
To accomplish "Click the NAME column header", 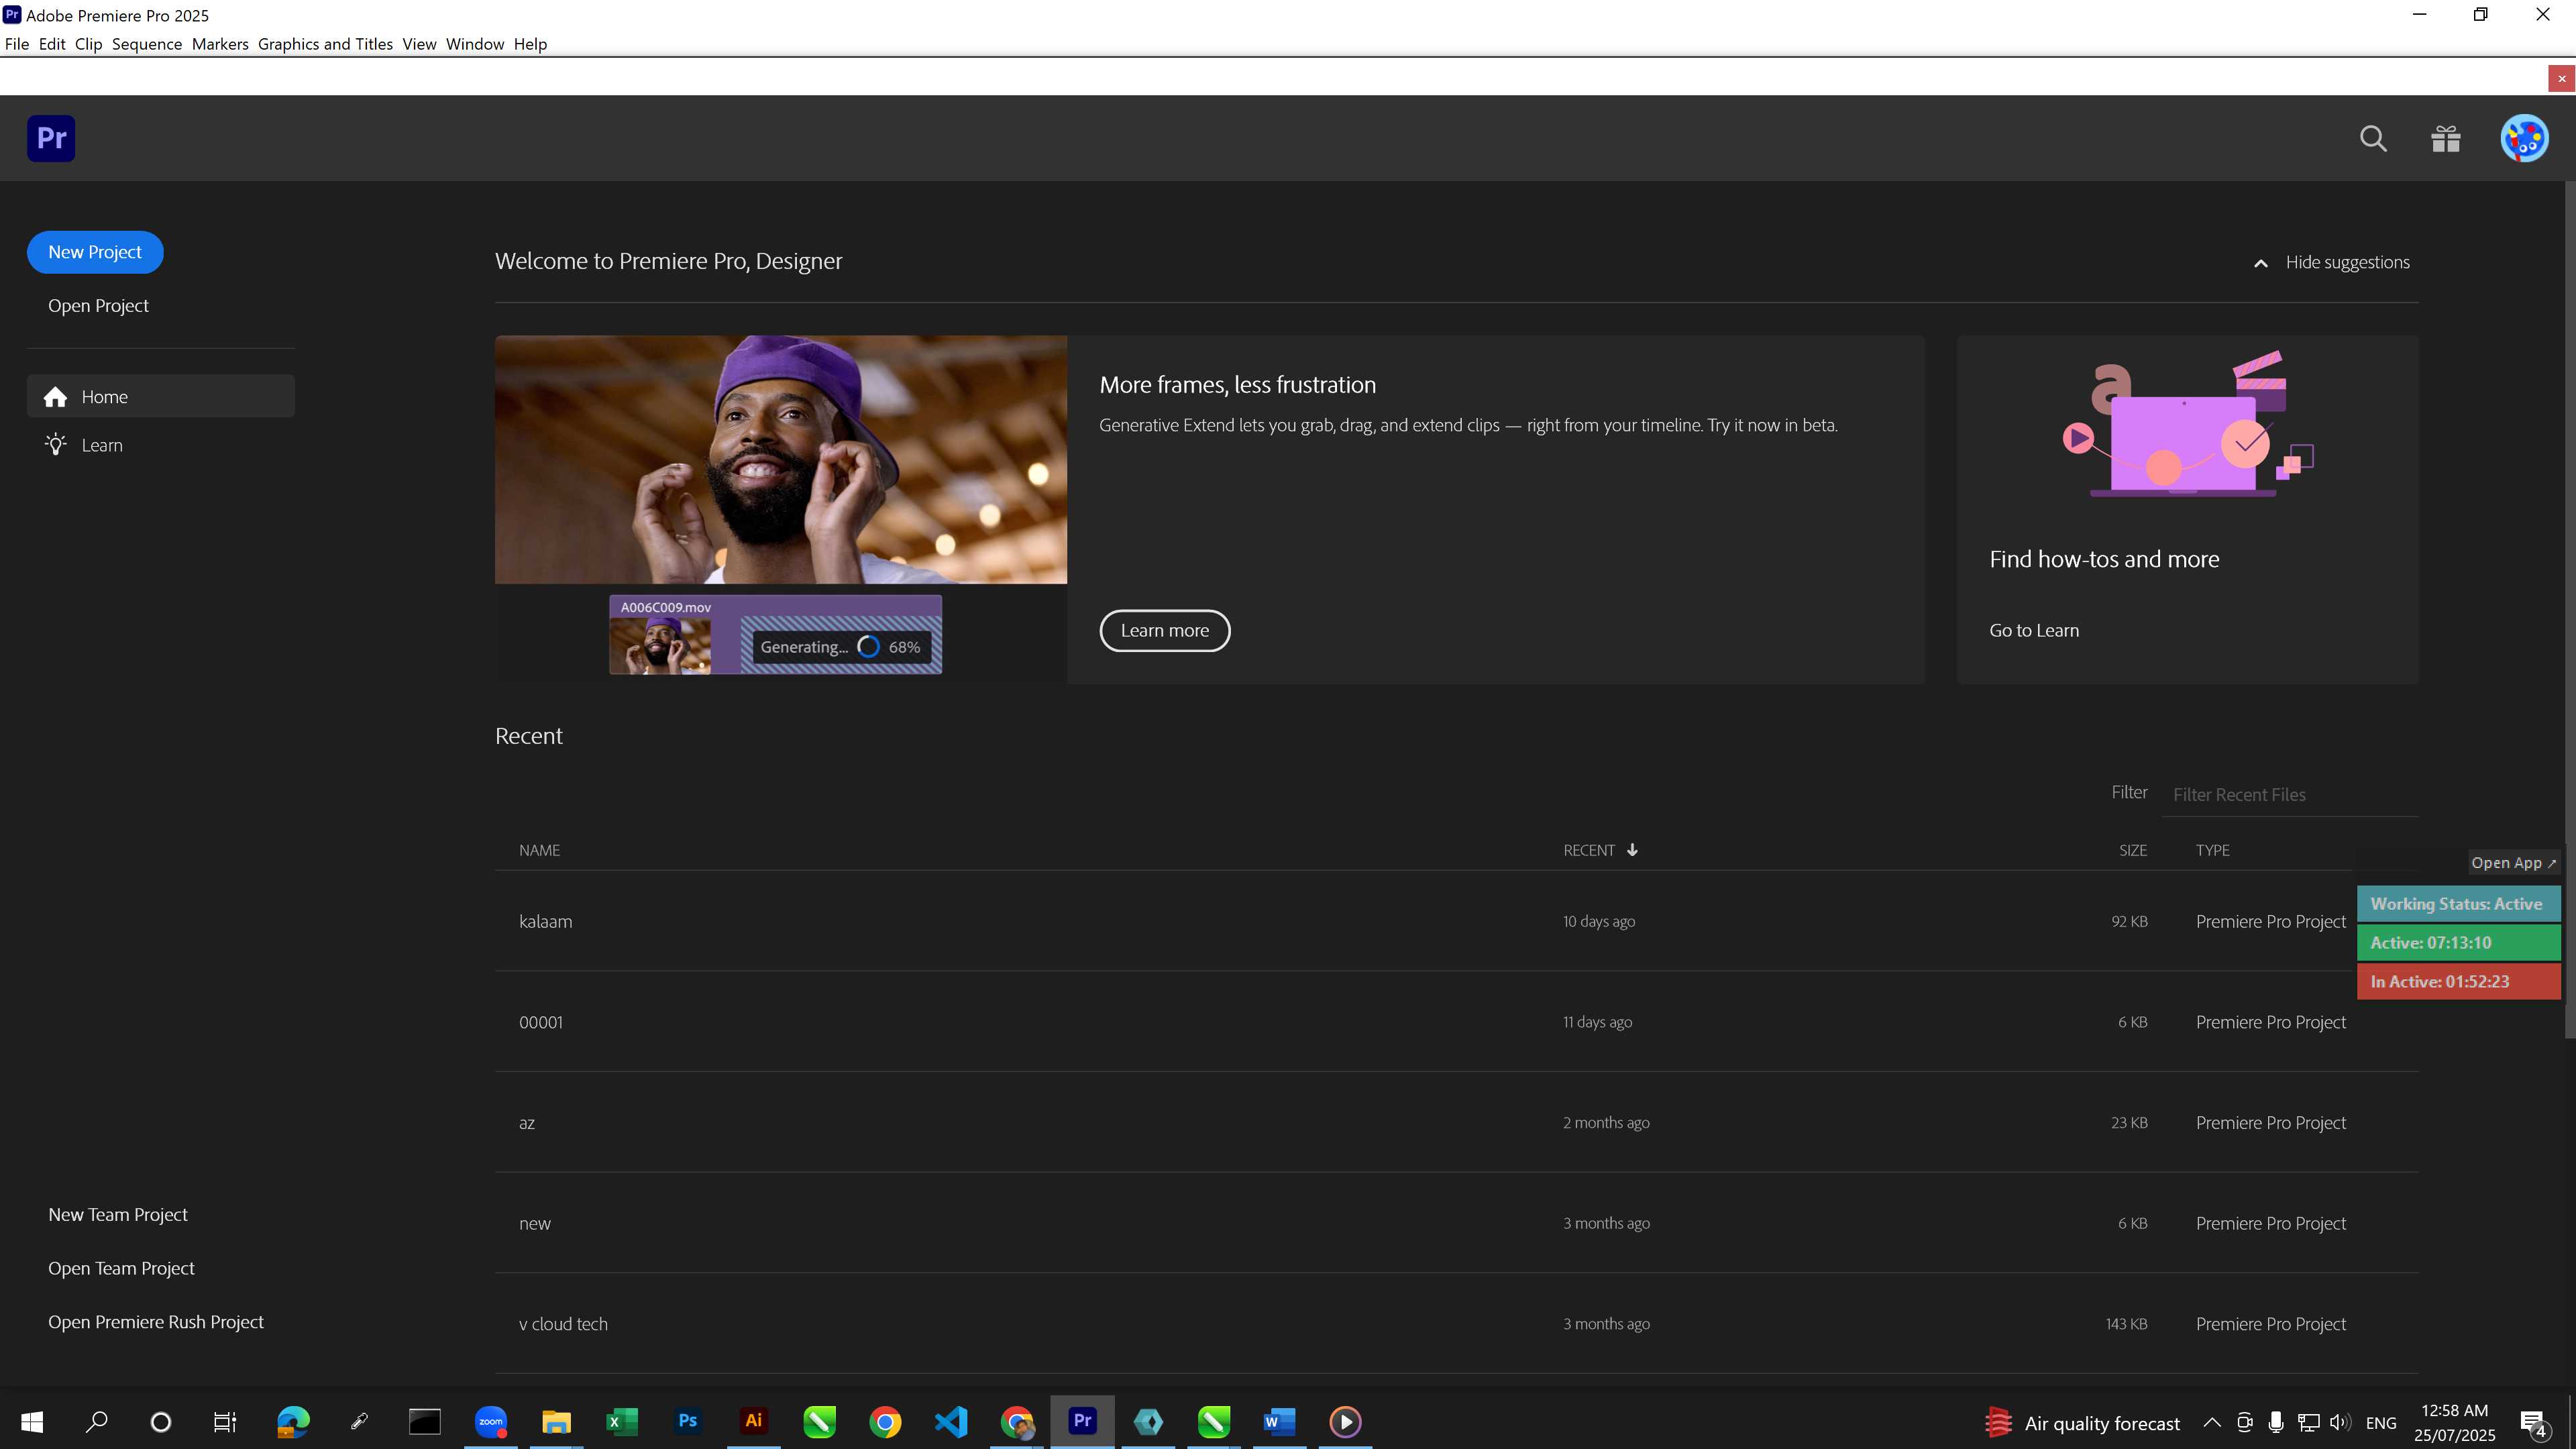I will (x=539, y=850).
